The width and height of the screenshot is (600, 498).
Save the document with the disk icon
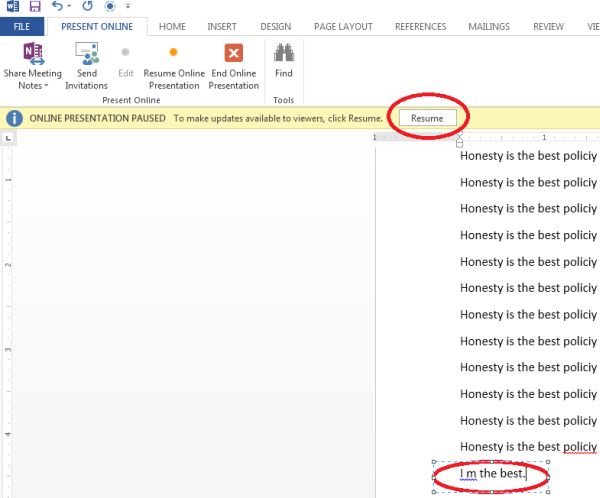pyautogui.click(x=35, y=6)
